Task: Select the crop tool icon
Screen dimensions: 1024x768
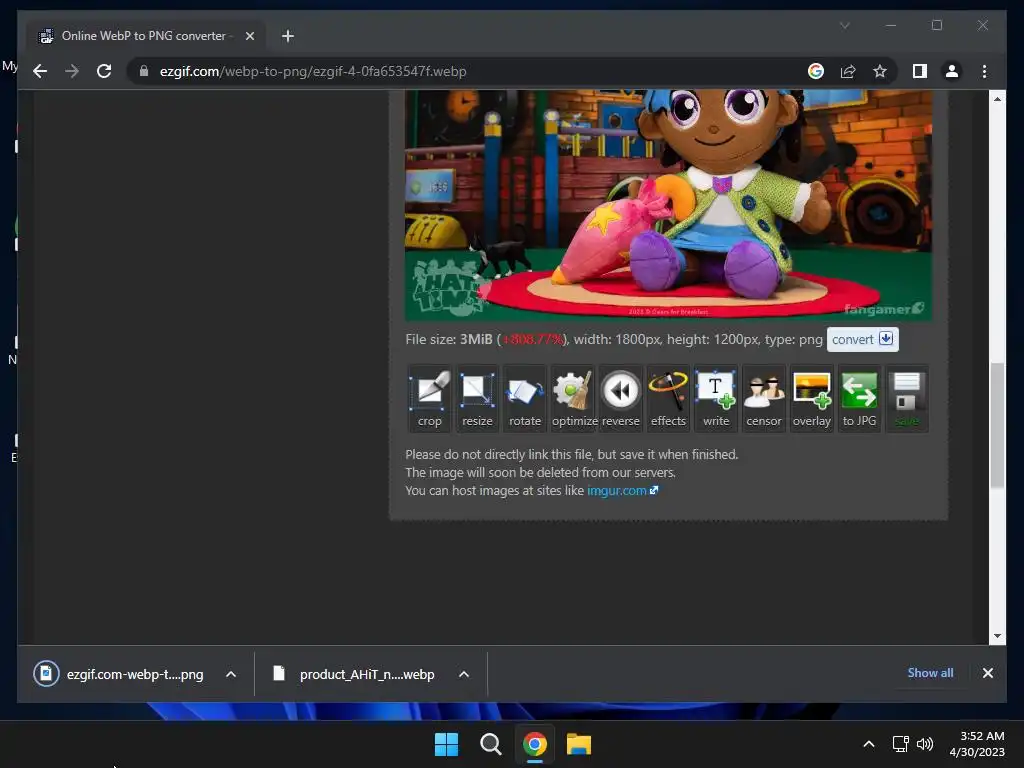Action: [x=430, y=398]
